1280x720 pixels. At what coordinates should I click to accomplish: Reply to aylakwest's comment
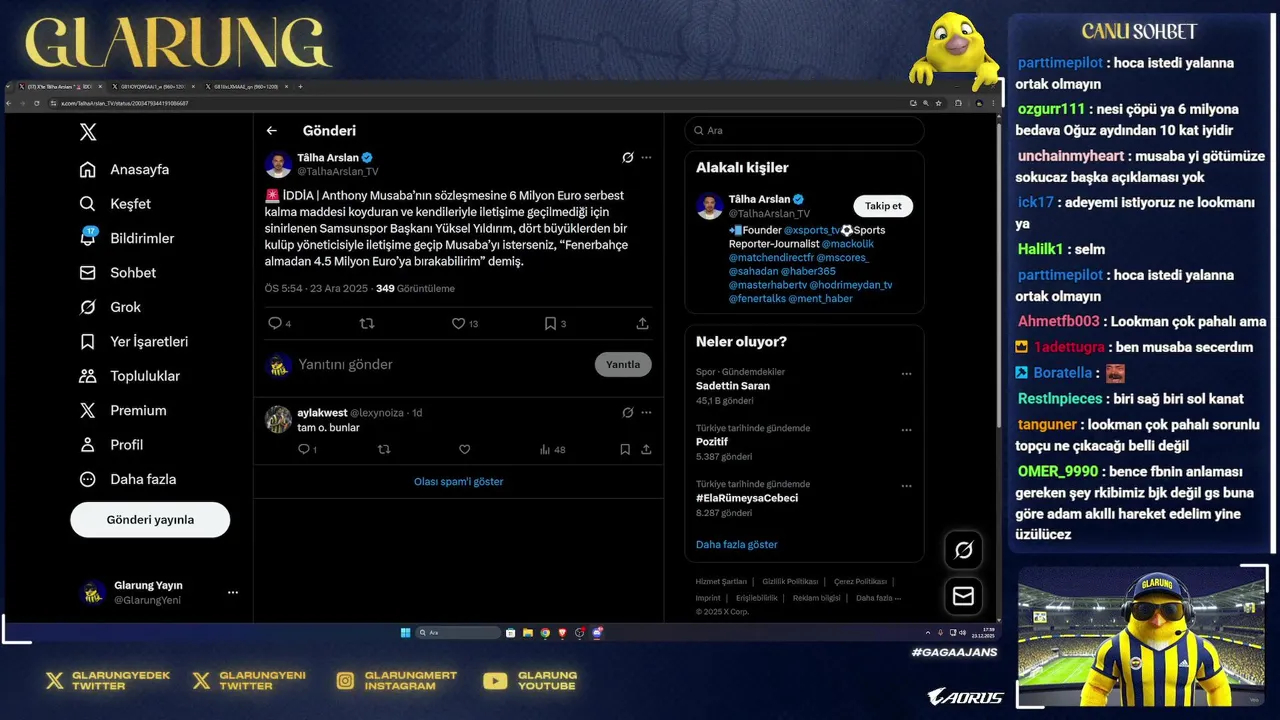[304, 449]
